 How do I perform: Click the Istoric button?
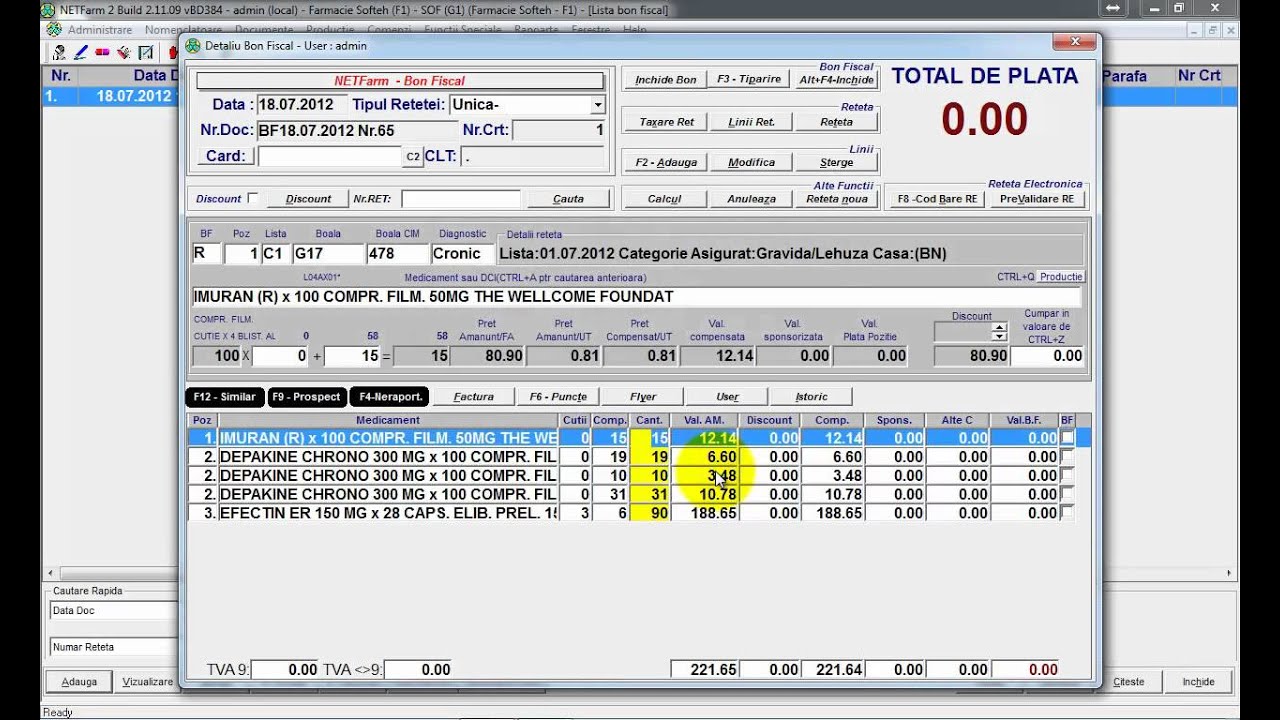811,397
